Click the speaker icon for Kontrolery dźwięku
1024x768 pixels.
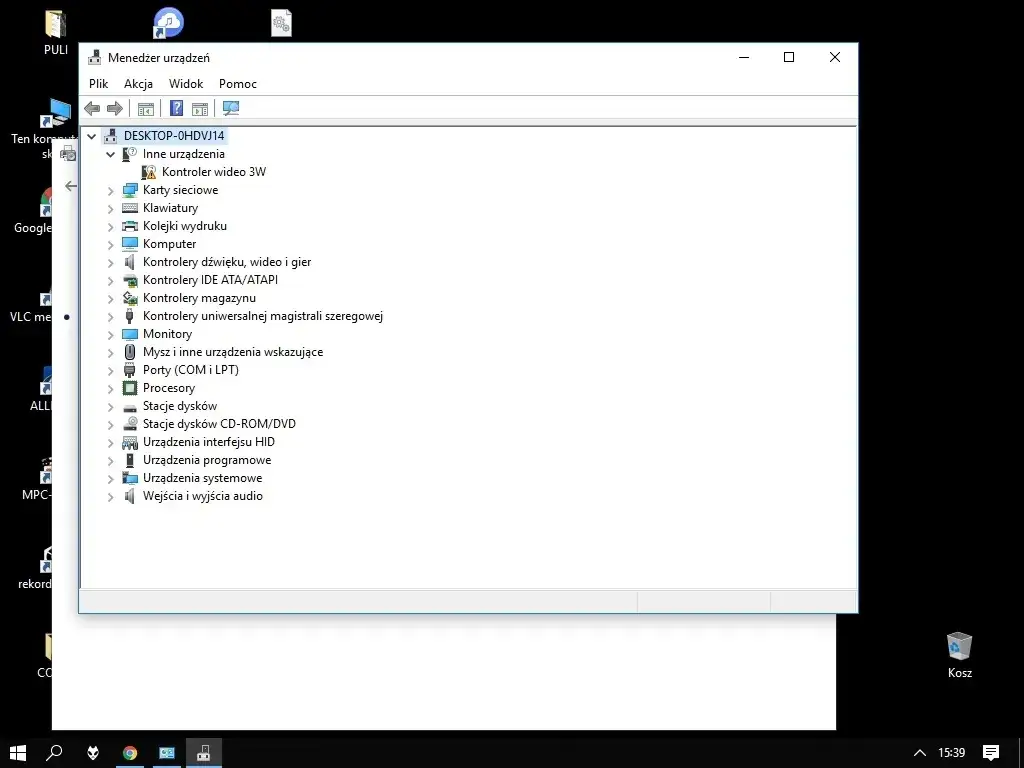tap(130, 262)
